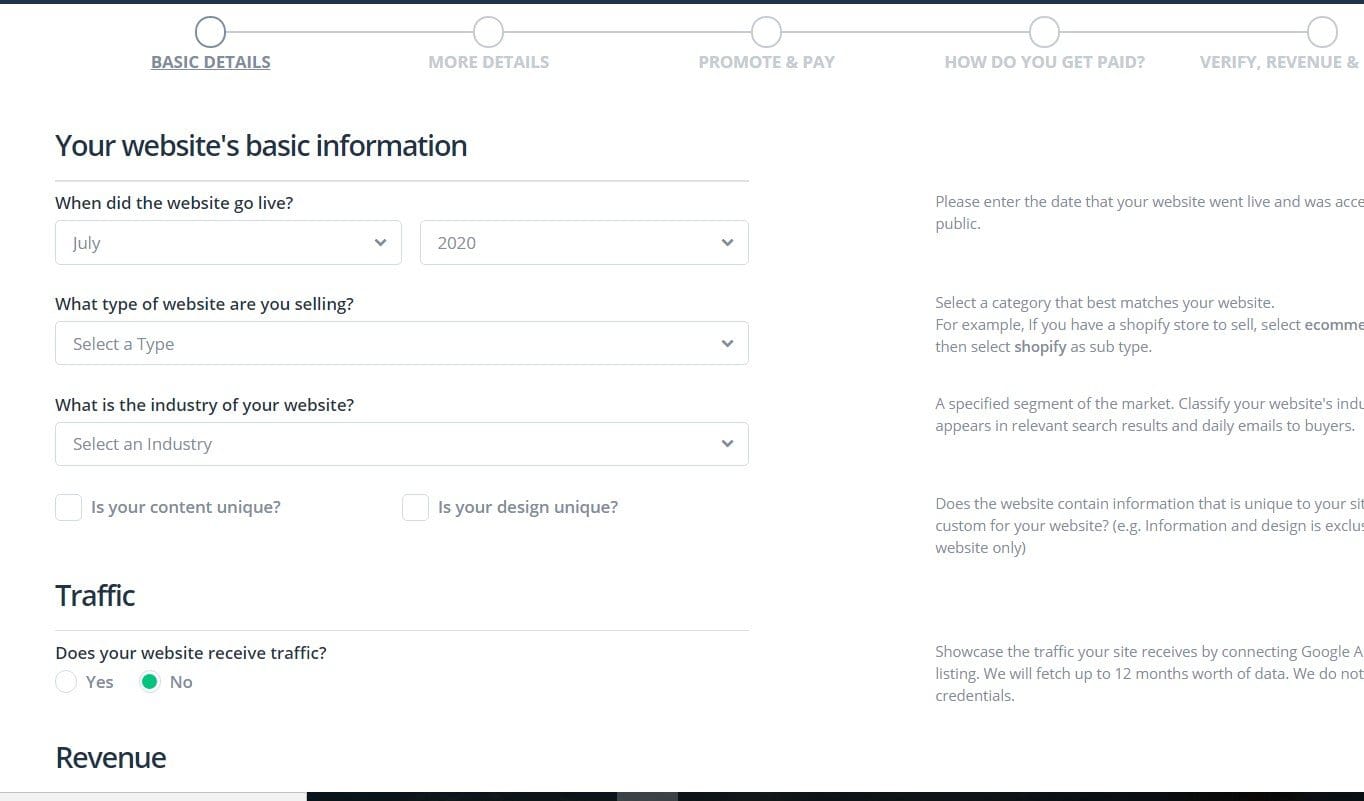Viewport: 1364px width, 801px height.
Task: Click chevron arrow in the July month field
Action: click(x=380, y=243)
